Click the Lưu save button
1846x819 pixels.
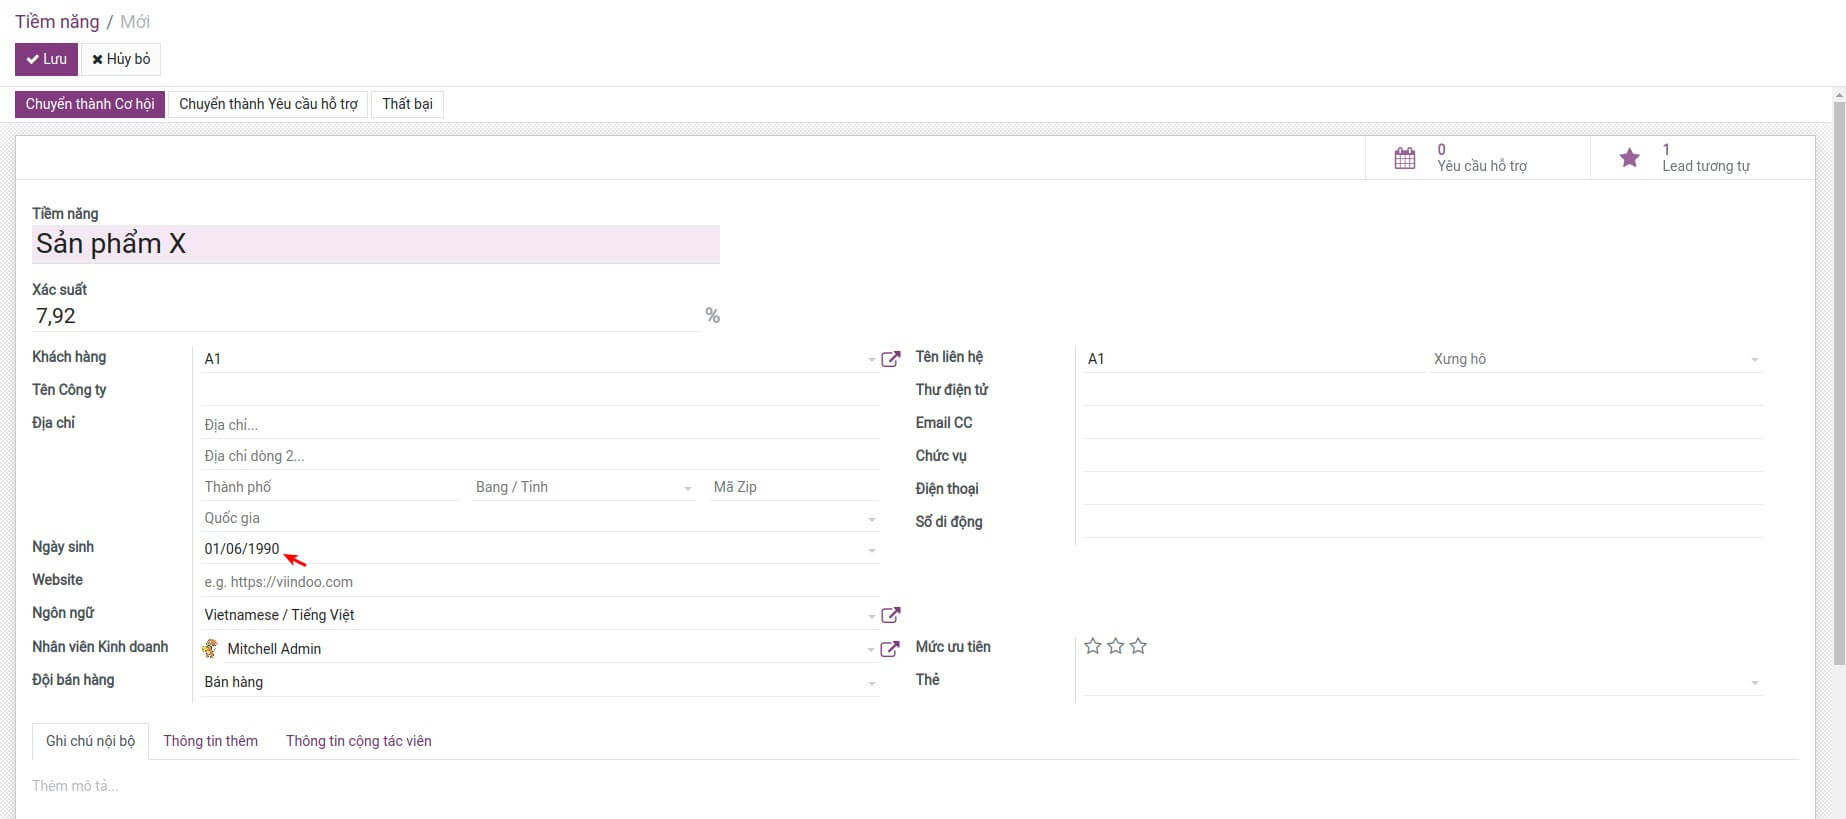coord(46,59)
